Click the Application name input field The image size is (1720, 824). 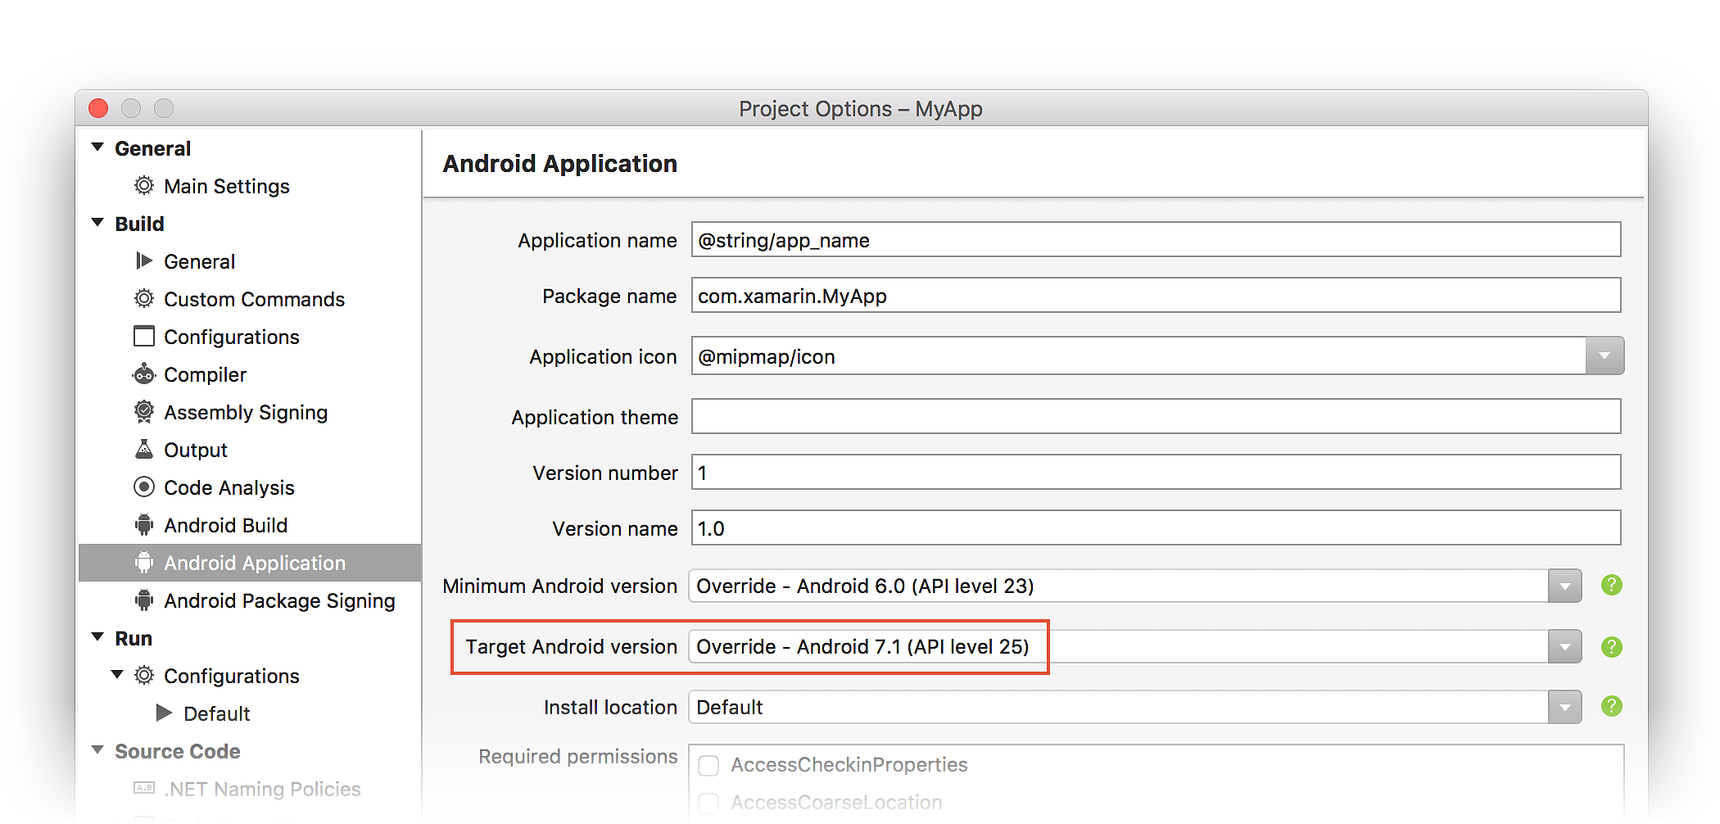1156,240
